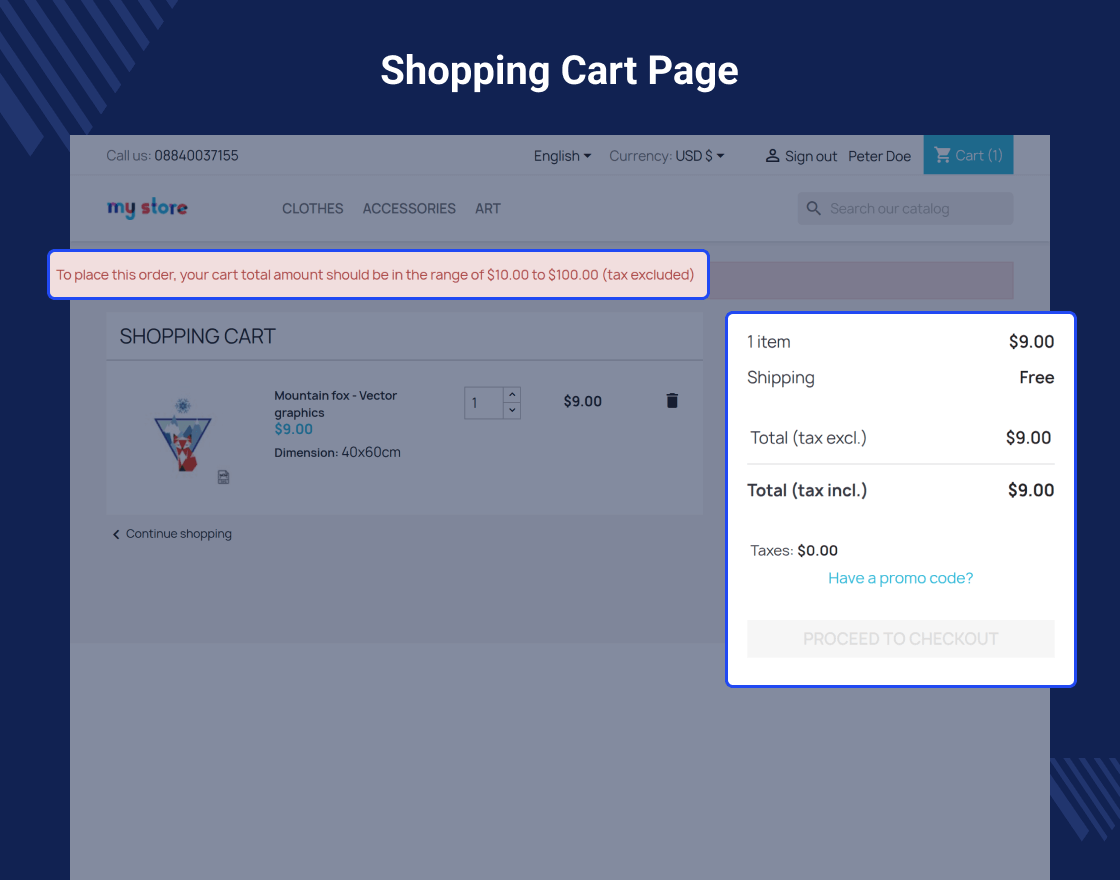The image size is (1120, 880).
Task: Click the 1 item label
Action: (x=769, y=341)
